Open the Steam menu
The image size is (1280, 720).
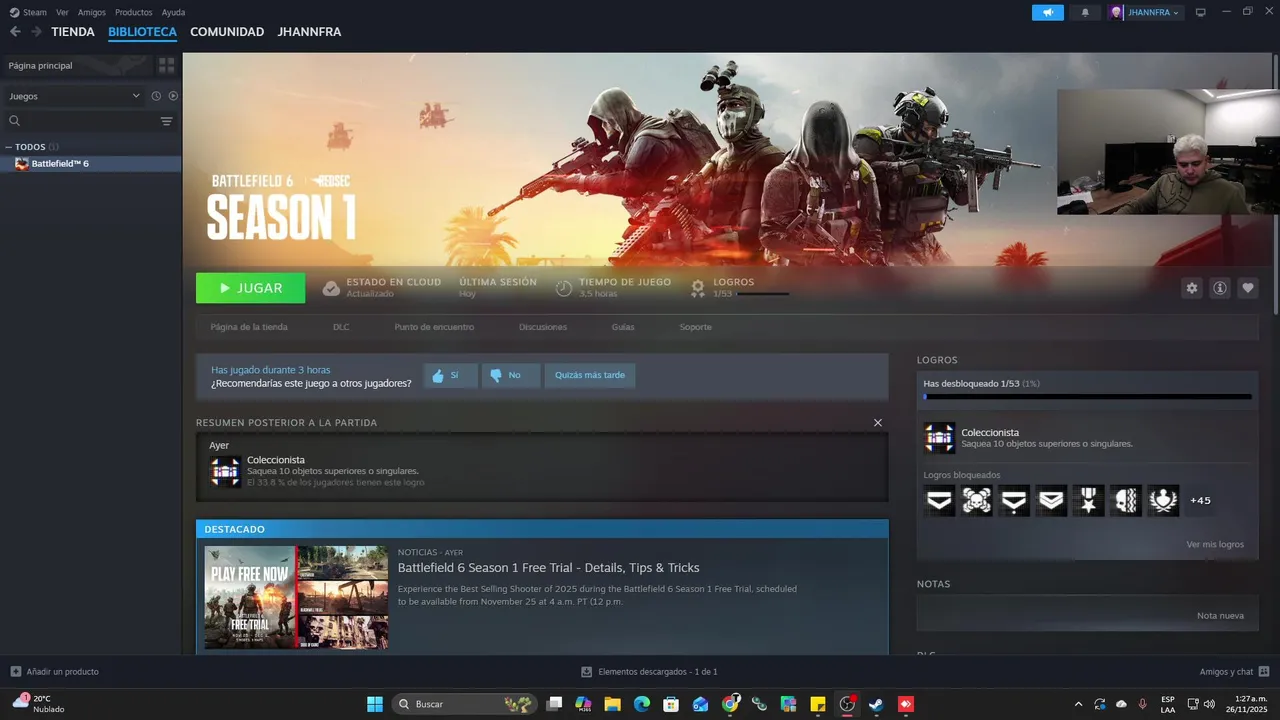point(28,12)
